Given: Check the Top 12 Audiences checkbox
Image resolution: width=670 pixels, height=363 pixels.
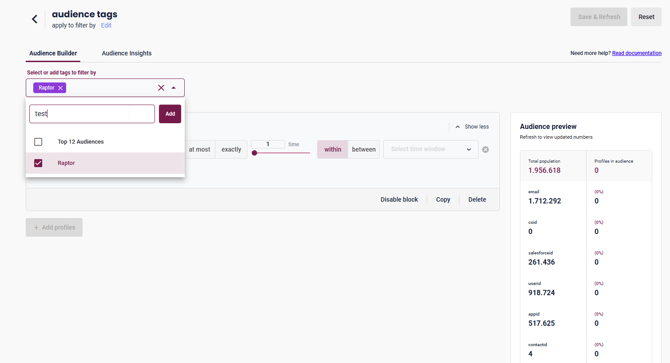Looking at the screenshot, I should click(38, 142).
